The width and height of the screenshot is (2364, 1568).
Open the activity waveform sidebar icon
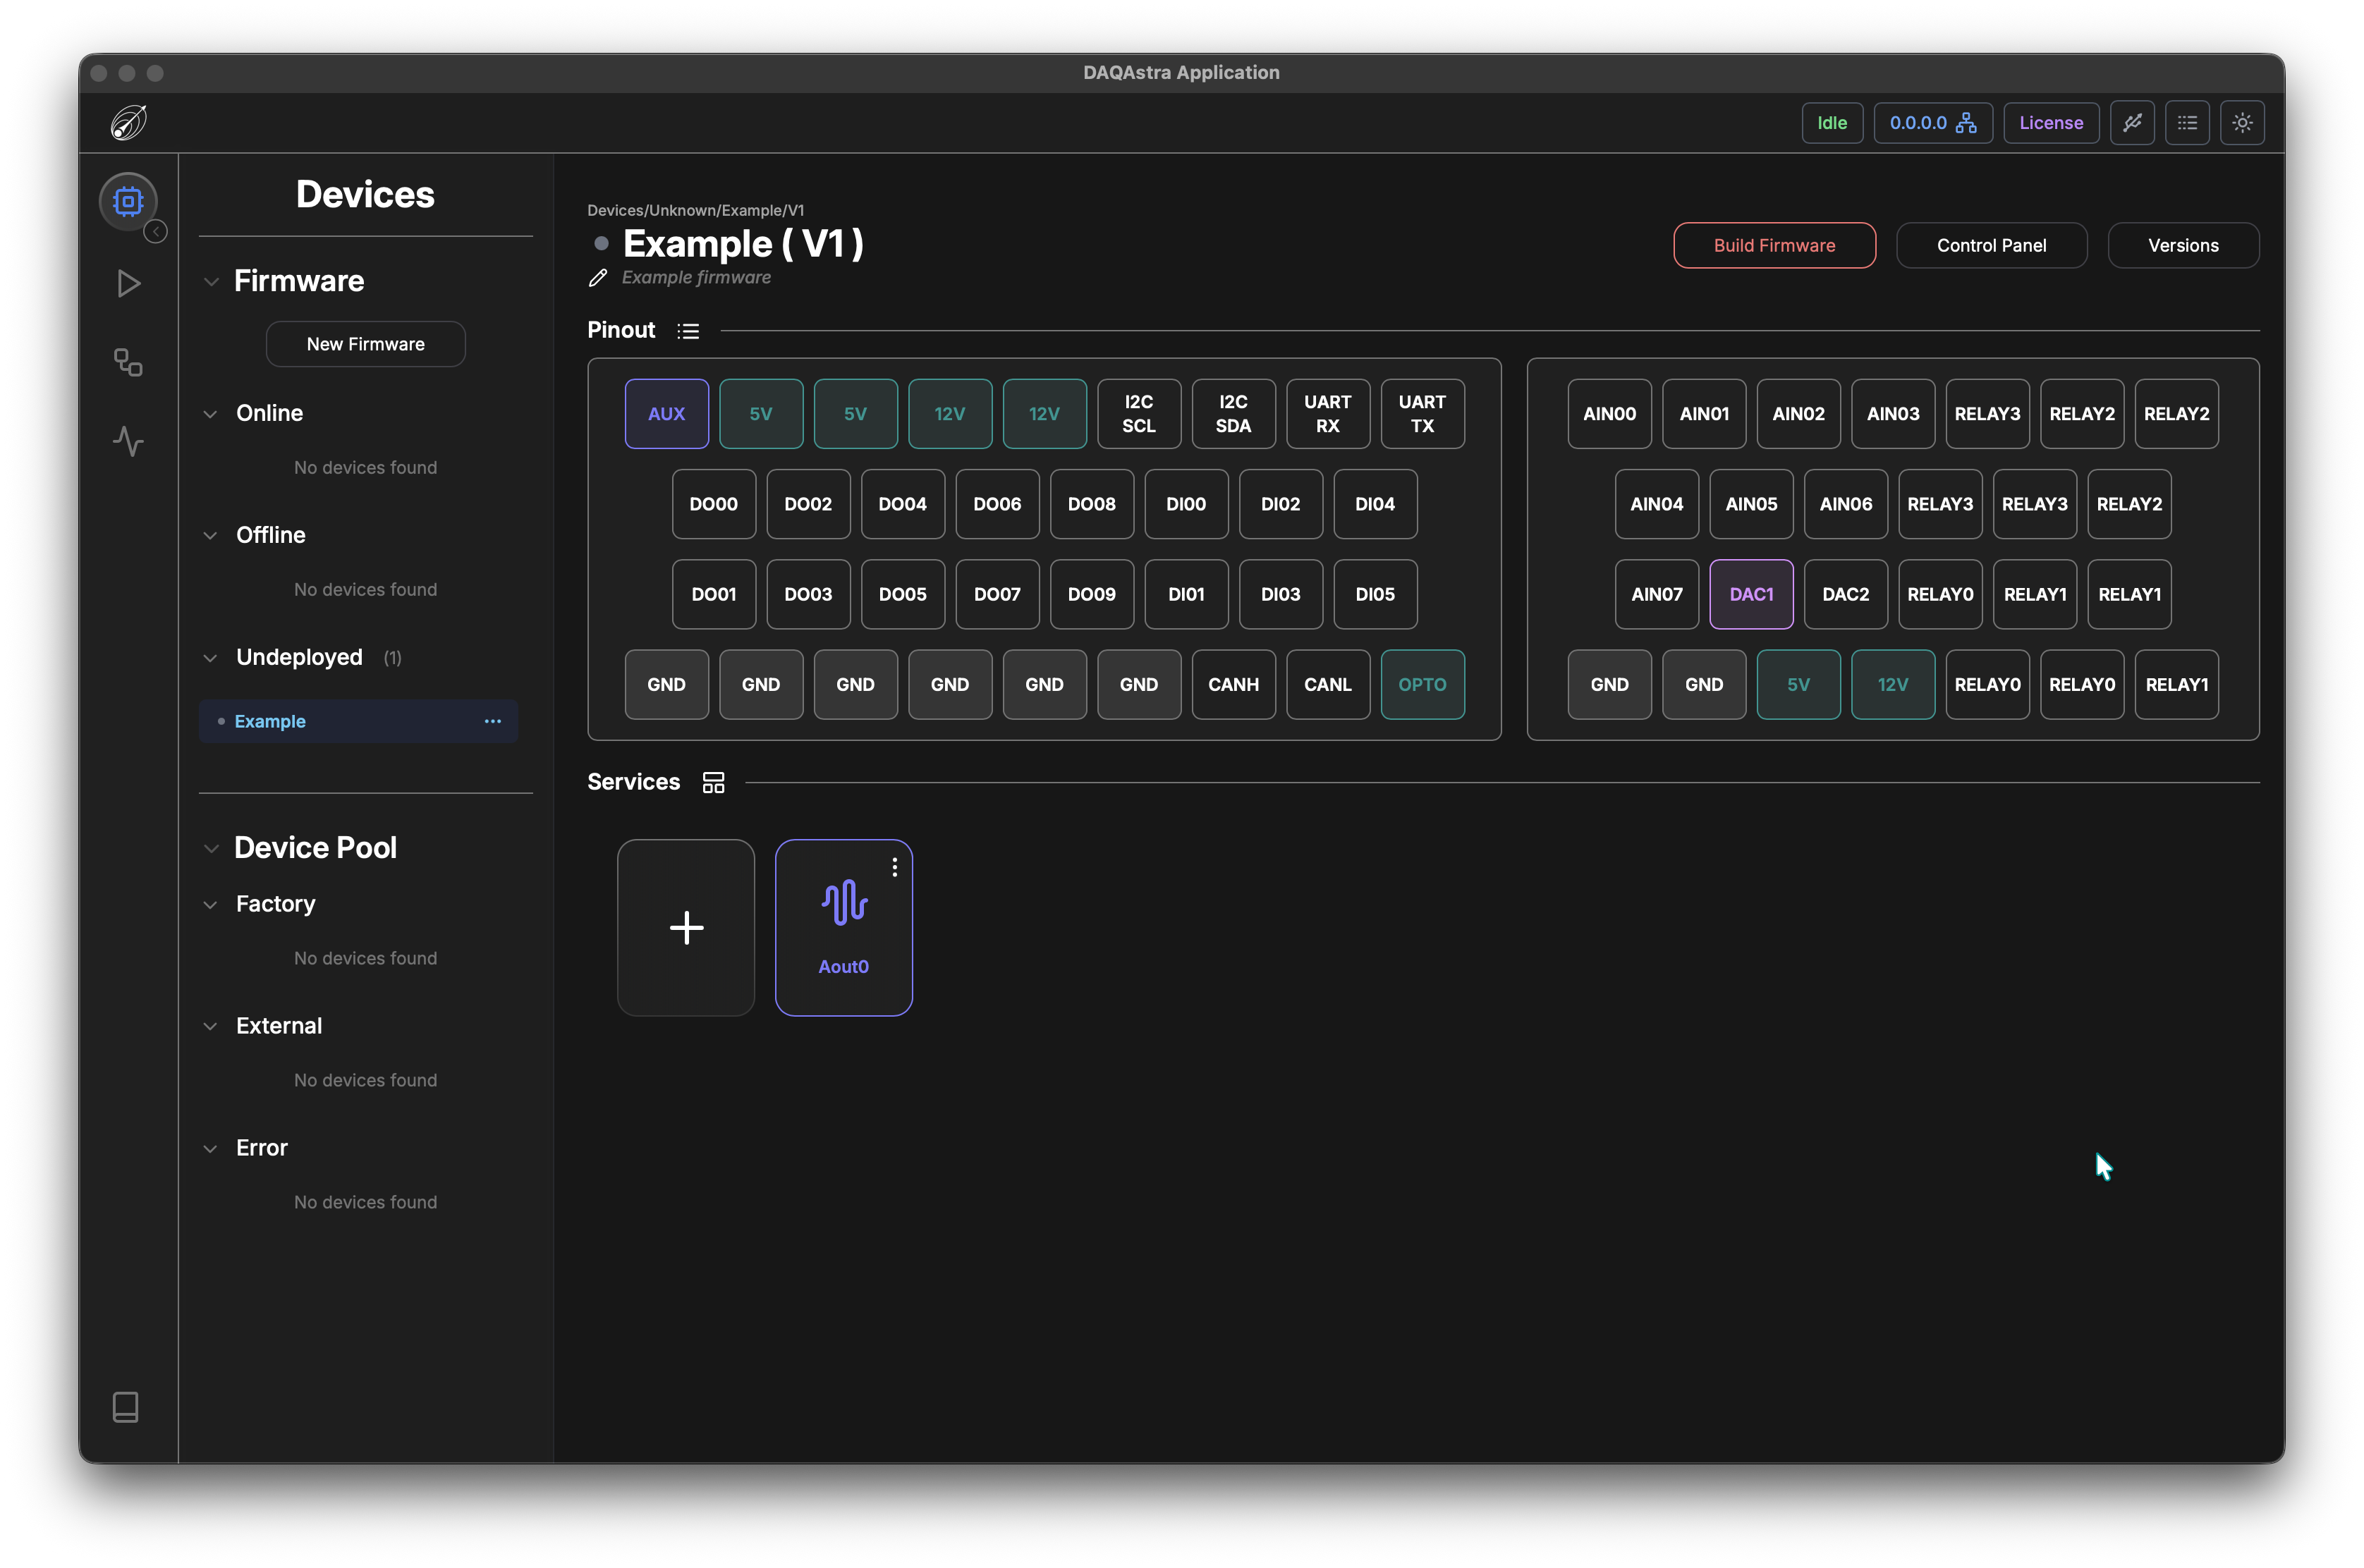click(x=128, y=441)
